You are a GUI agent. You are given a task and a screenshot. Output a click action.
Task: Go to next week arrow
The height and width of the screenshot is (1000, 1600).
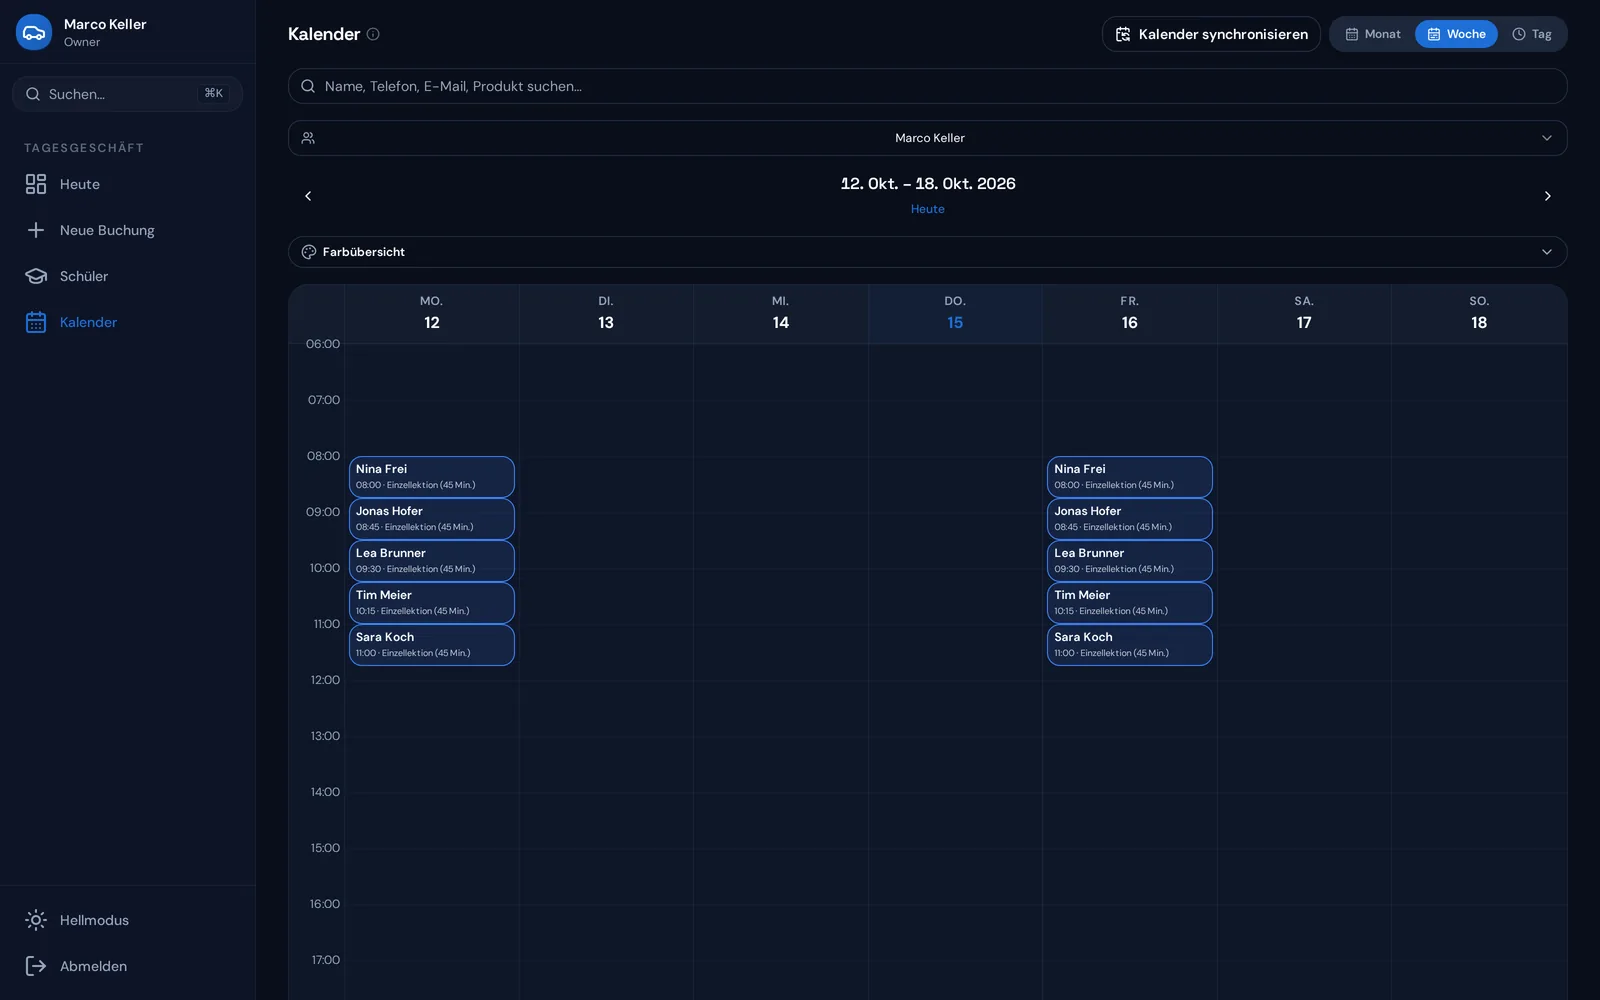point(1547,196)
